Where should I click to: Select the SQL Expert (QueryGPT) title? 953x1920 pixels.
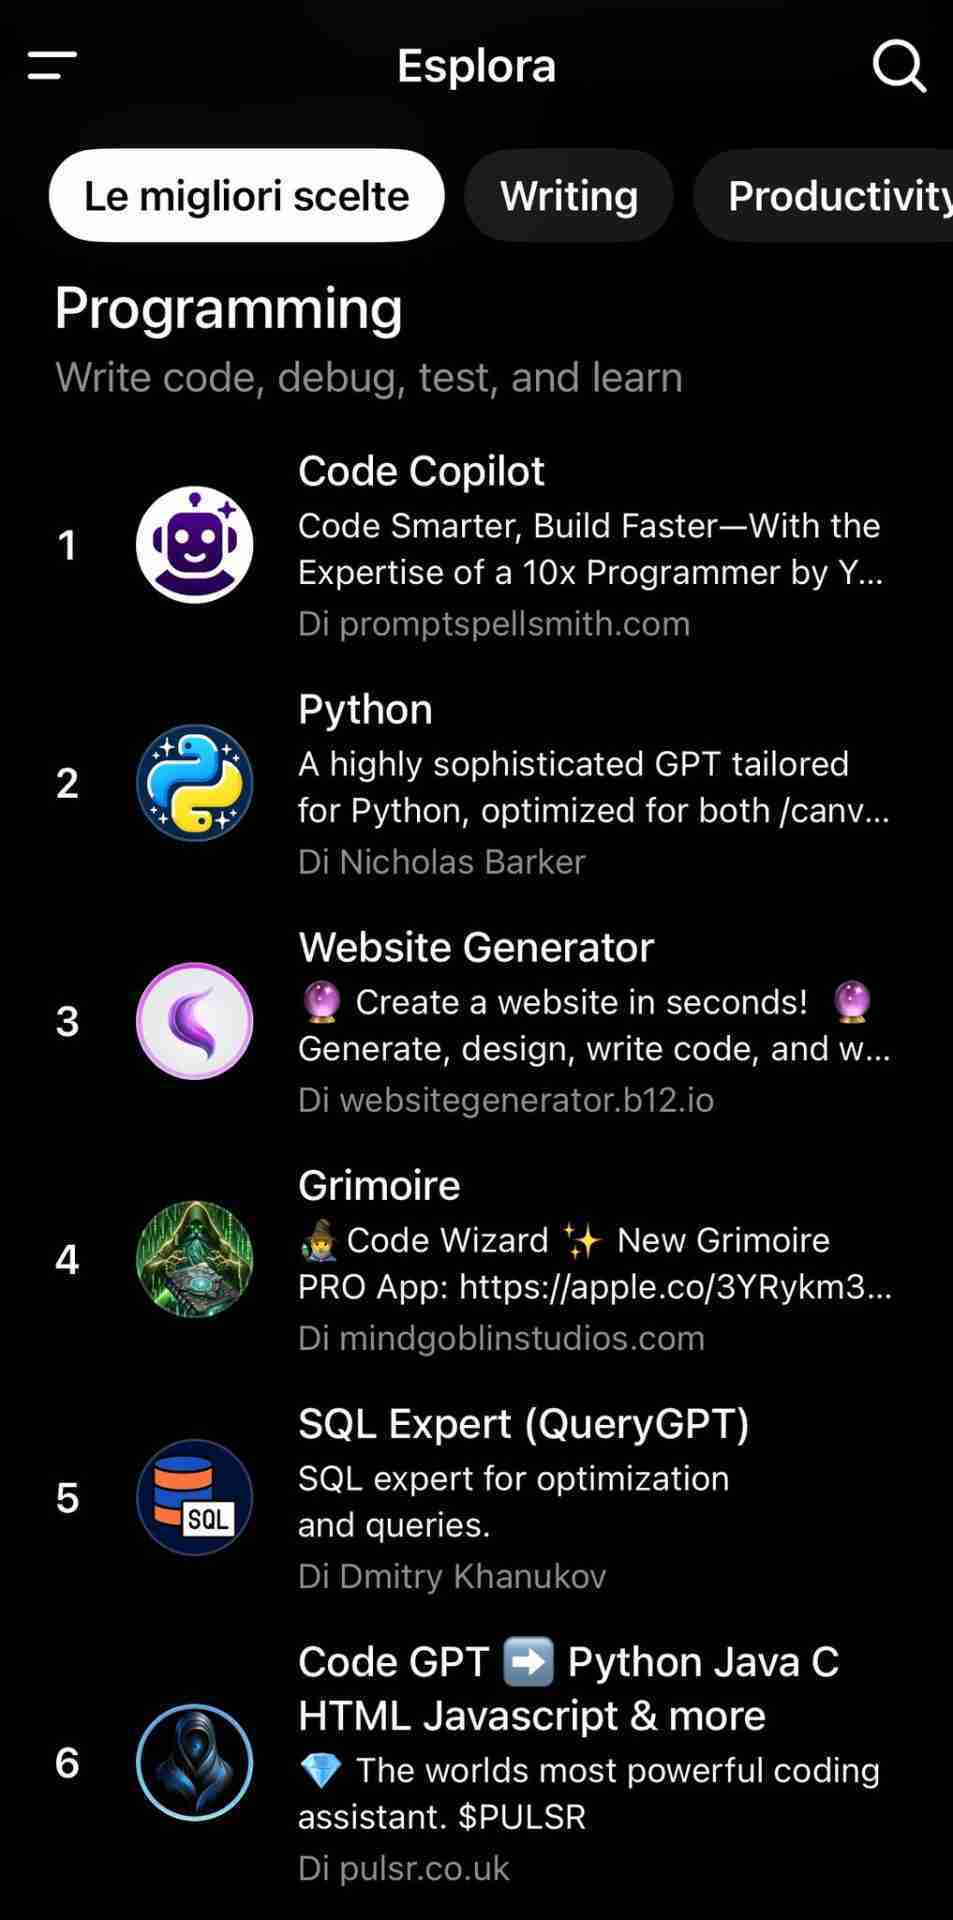click(523, 1423)
